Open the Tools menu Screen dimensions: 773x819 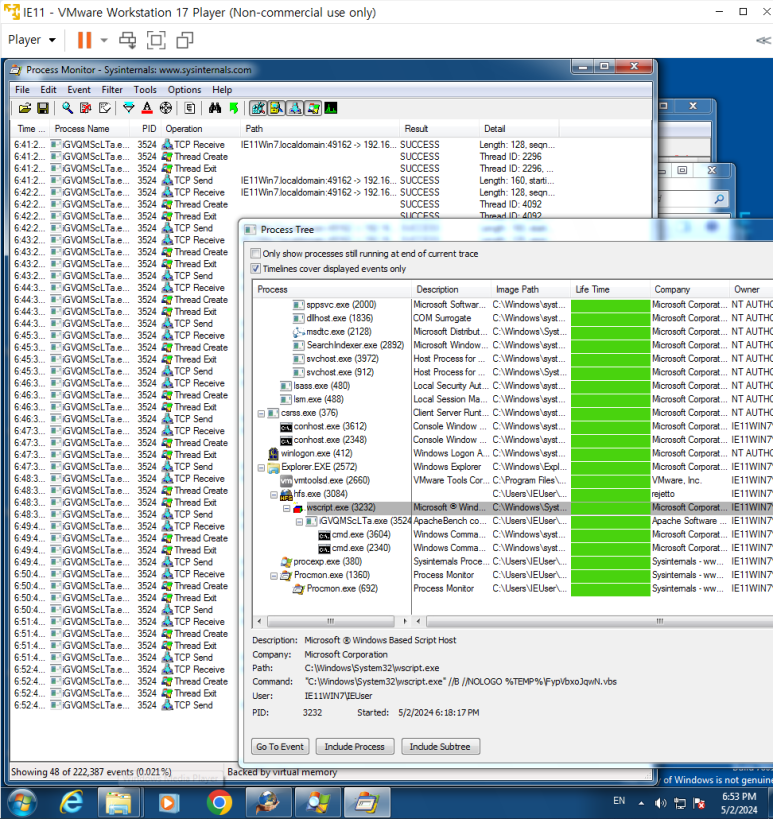coord(145,90)
